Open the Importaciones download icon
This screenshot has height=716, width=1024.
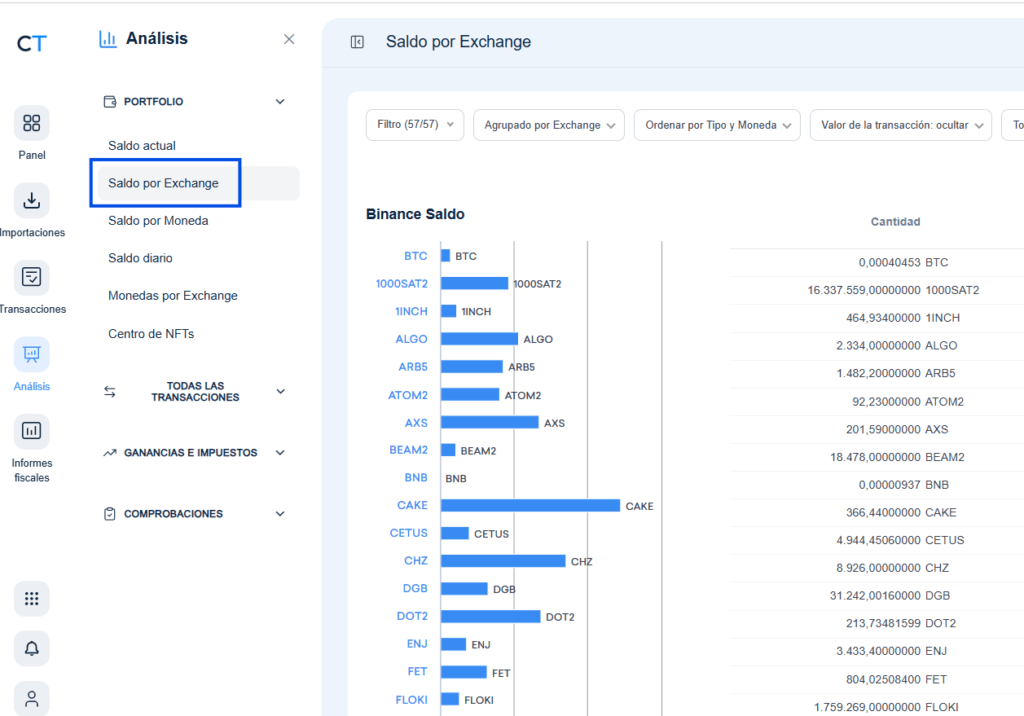[31, 200]
